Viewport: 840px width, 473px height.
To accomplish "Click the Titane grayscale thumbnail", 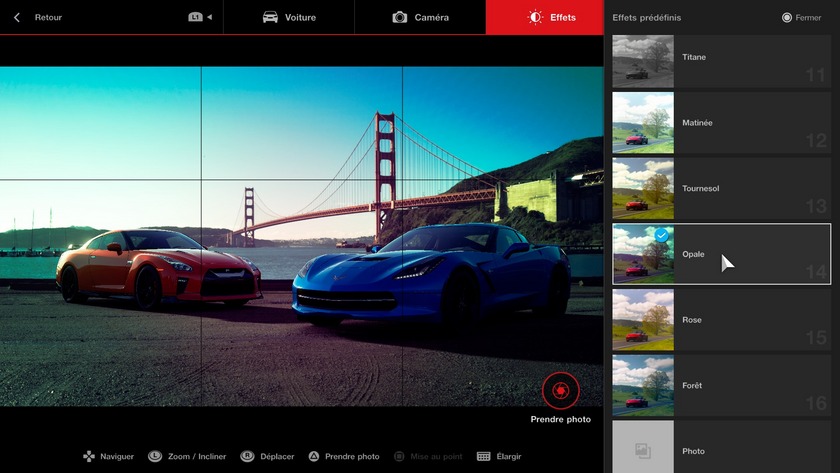I will click(643, 62).
